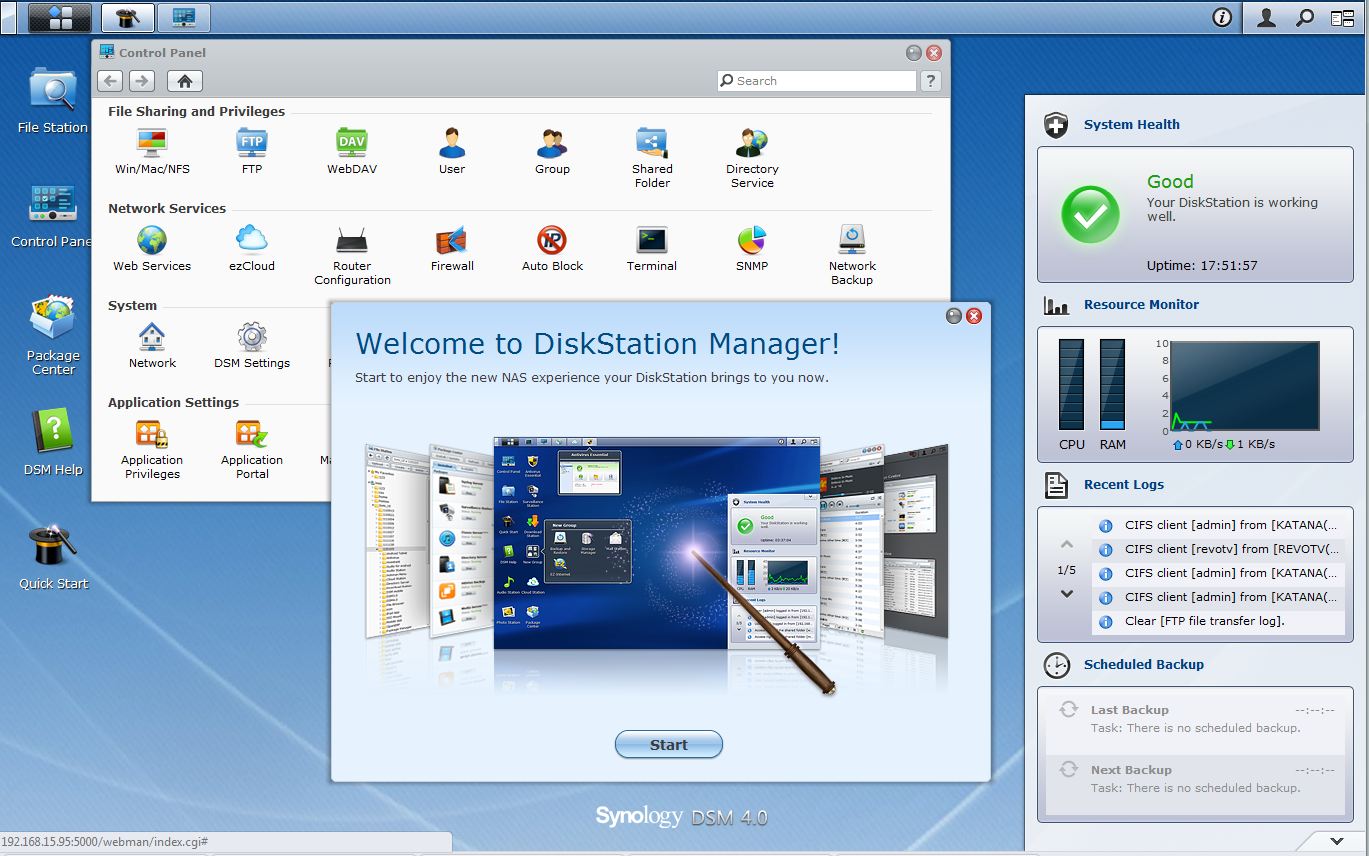The height and width of the screenshot is (856, 1369).
Task: Return to Control Panel home
Action: (x=185, y=81)
